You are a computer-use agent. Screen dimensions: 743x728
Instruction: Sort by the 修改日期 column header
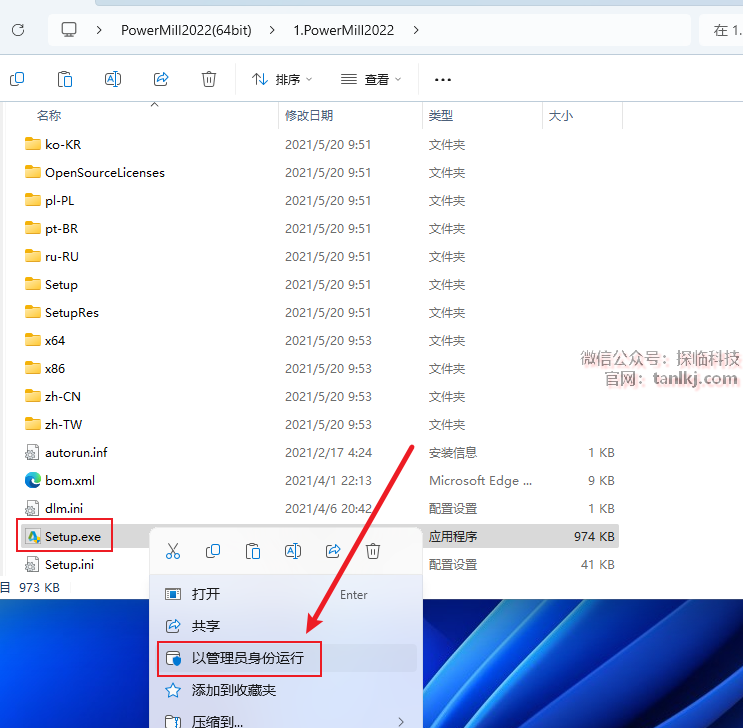pyautogui.click(x=309, y=116)
